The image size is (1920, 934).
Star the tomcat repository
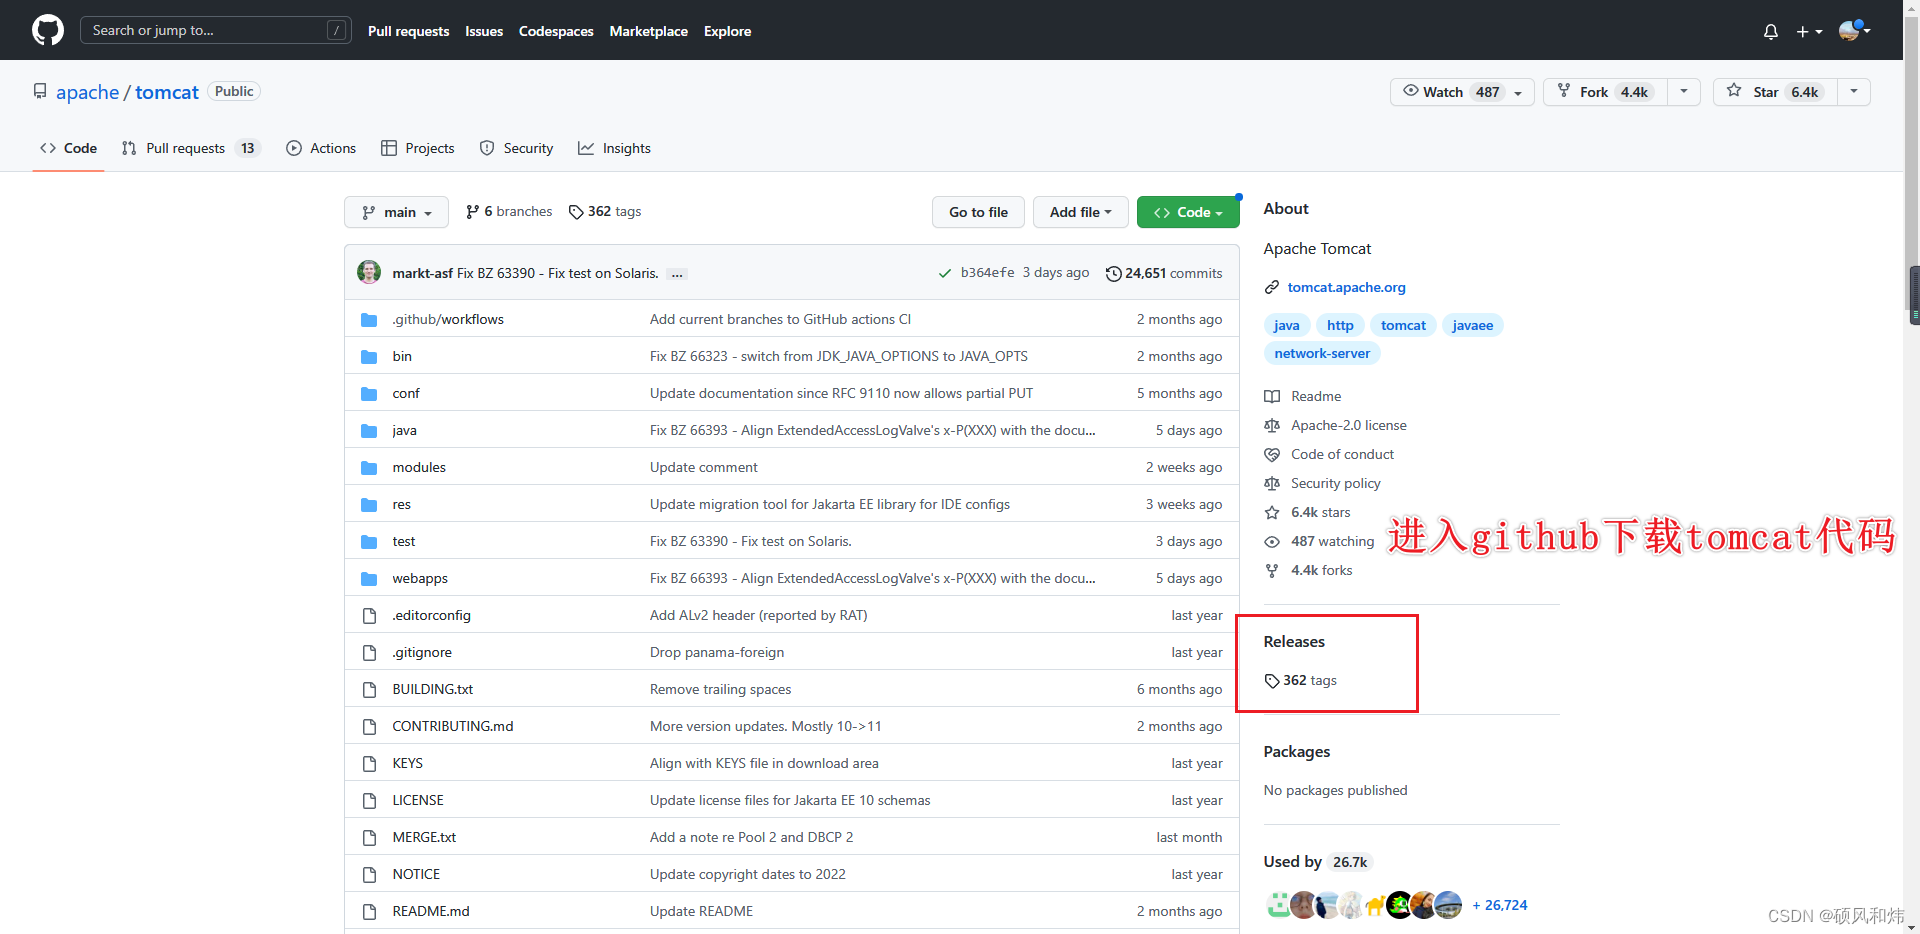(x=1775, y=92)
